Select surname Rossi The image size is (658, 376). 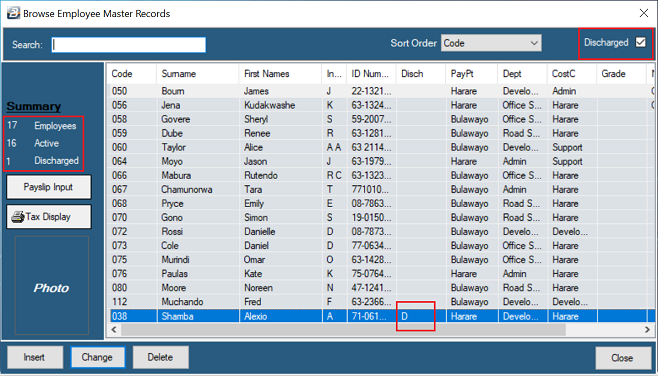pyautogui.click(x=172, y=232)
